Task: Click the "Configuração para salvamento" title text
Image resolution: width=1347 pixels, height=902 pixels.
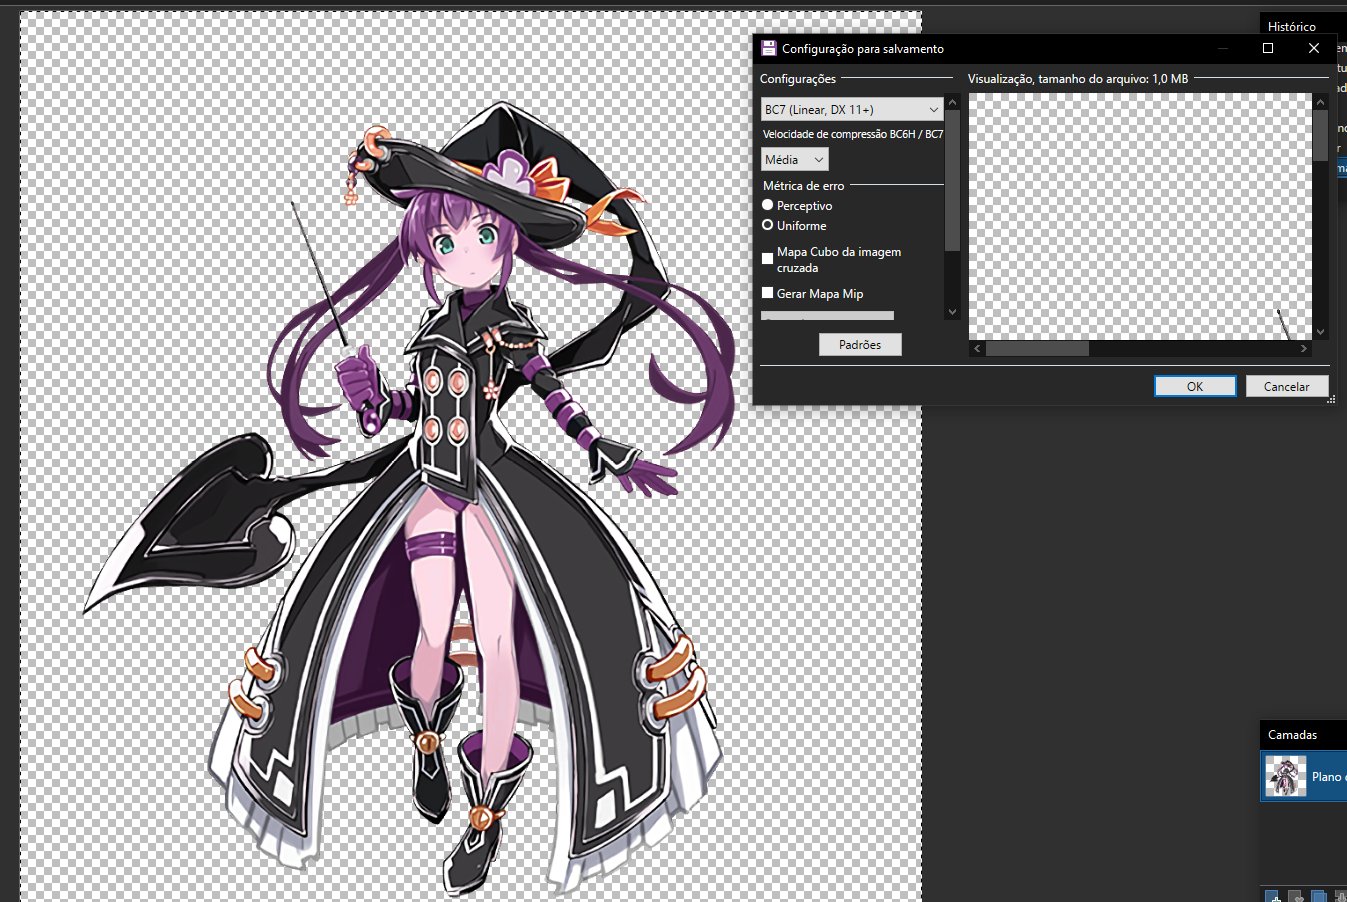Action: (x=863, y=48)
